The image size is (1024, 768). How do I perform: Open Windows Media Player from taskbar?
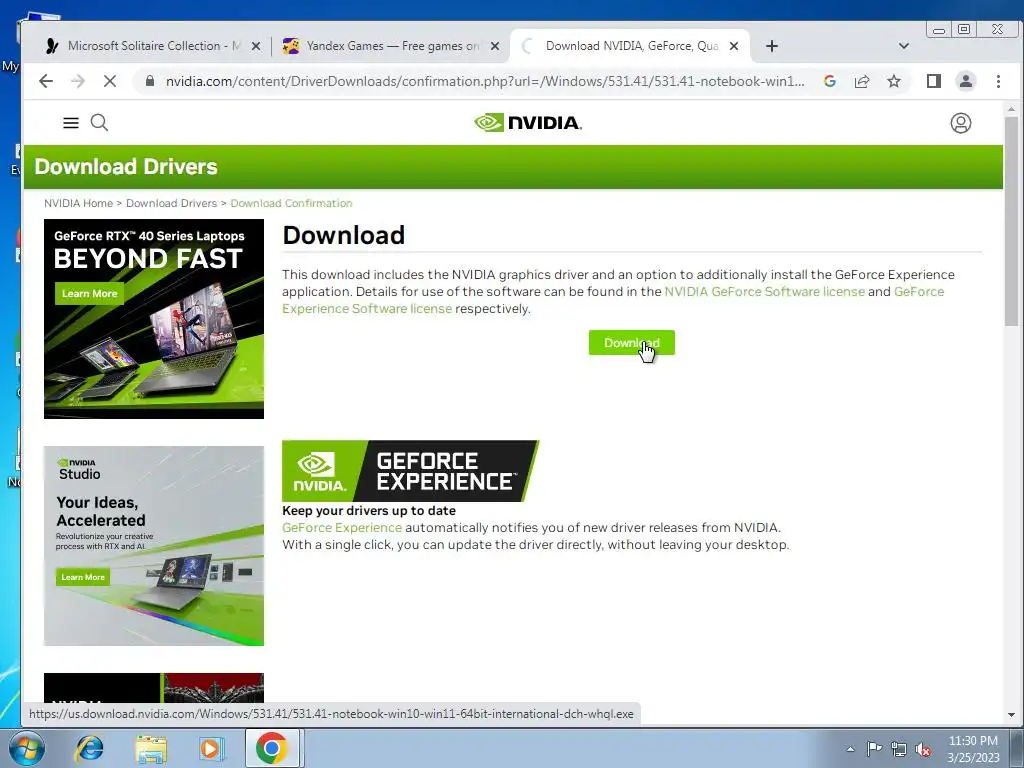coord(210,748)
